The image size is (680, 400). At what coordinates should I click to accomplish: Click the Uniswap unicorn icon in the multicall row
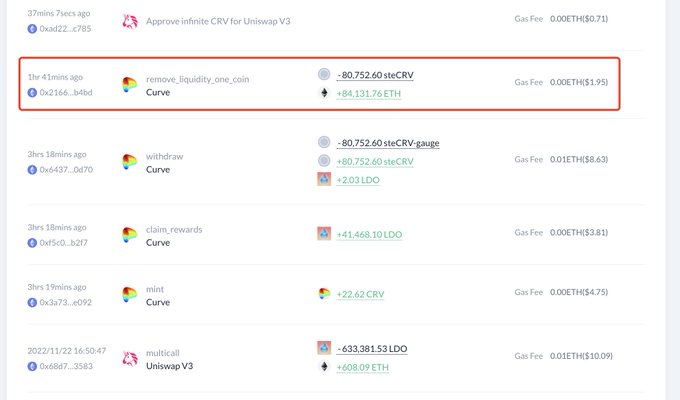(x=130, y=359)
